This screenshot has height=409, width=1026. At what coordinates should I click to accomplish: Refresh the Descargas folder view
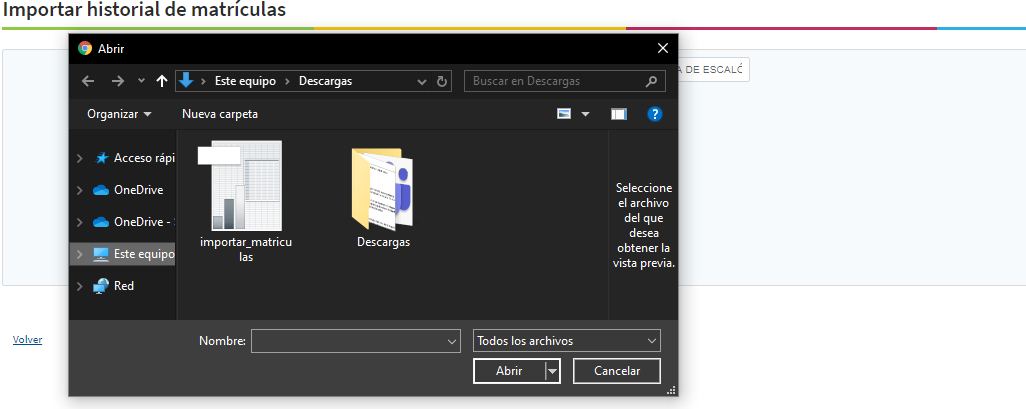443,81
